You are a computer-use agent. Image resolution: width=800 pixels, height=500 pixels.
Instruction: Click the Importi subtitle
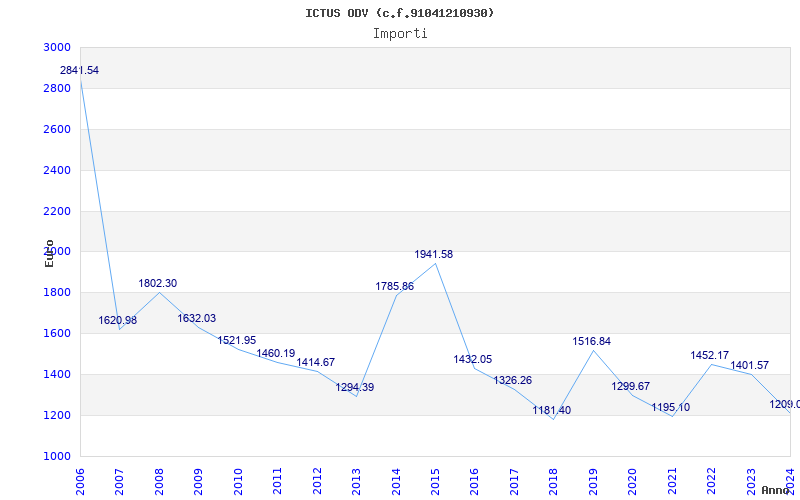(x=400, y=33)
